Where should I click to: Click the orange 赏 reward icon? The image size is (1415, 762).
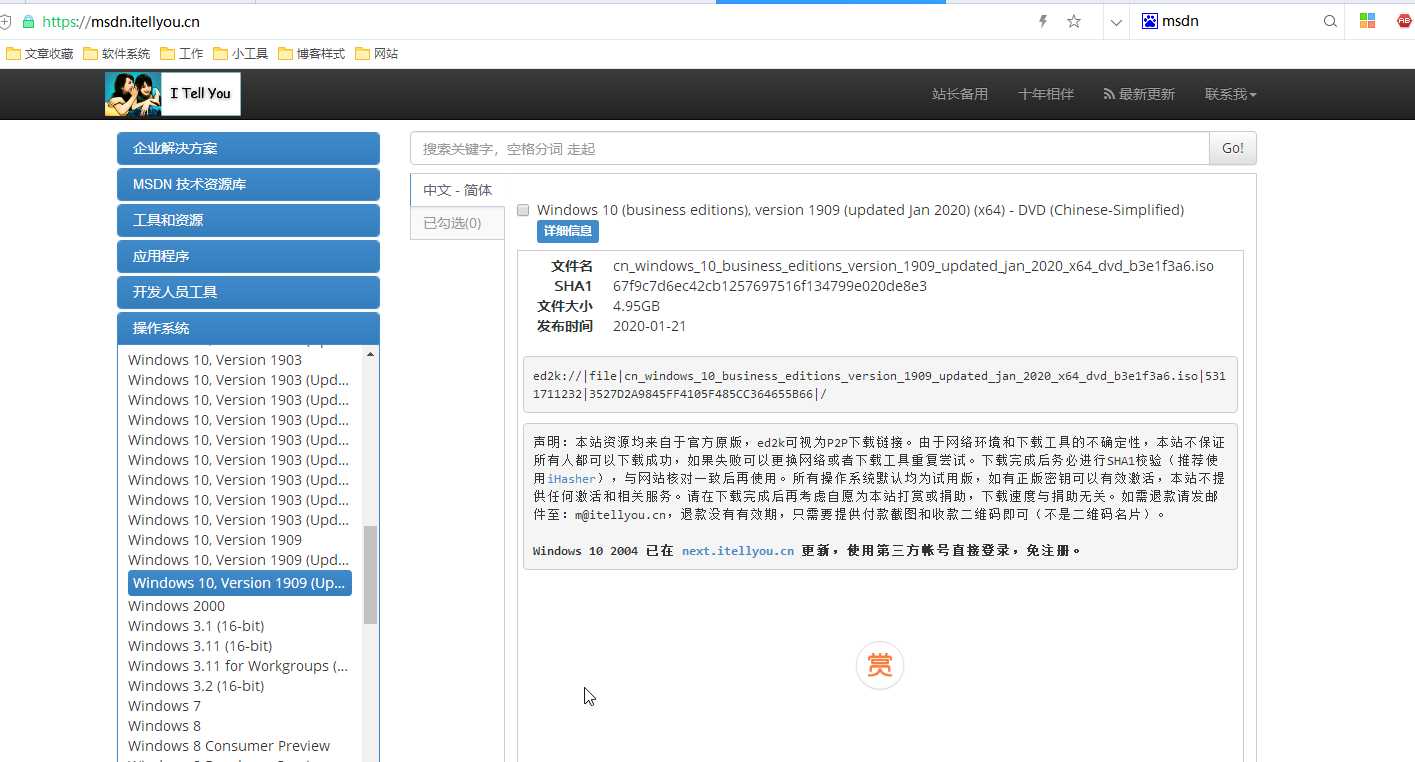880,666
